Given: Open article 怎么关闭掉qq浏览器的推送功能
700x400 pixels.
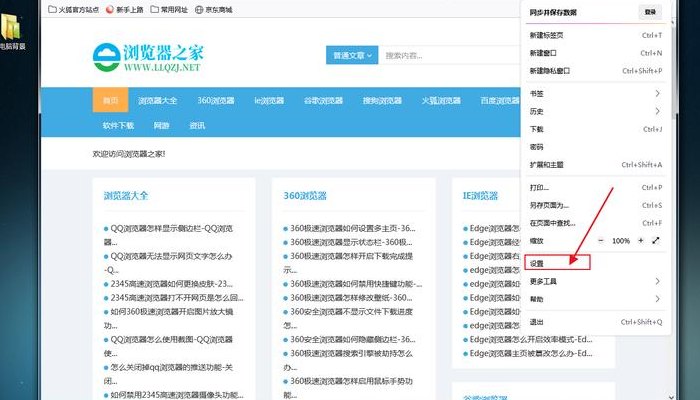Looking at the screenshot, I should [x=171, y=367].
